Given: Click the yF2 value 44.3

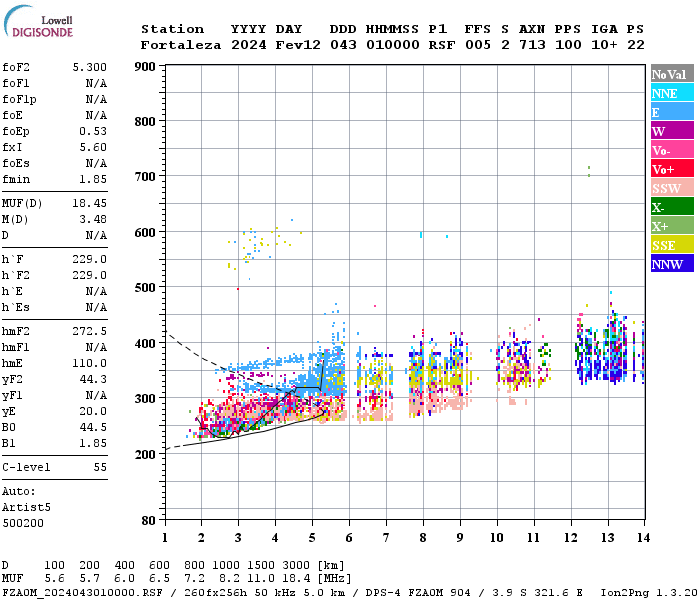Looking at the screenshot, I should click(x=93, y=379).
